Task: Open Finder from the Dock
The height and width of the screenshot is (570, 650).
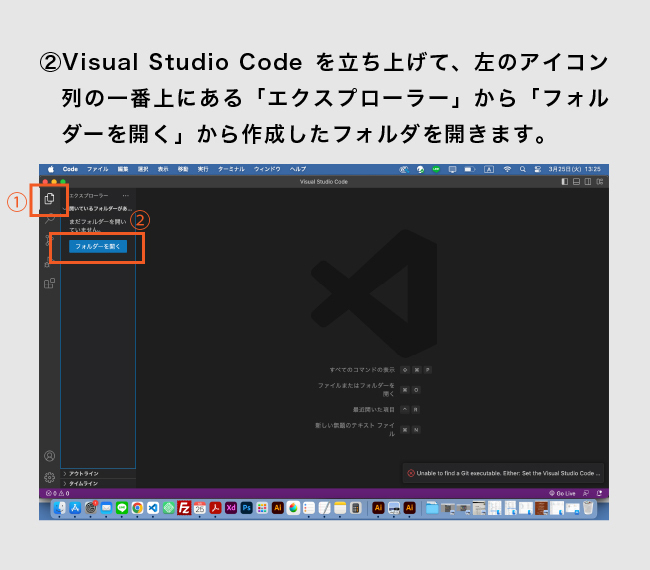Action: click(x=59, y=507)
